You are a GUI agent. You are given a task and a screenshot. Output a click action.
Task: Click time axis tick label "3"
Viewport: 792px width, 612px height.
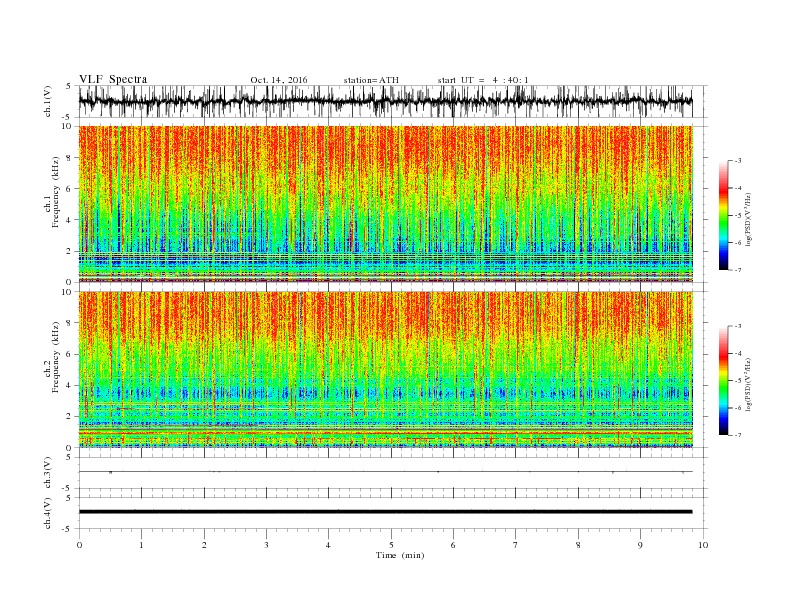pyautogui.click(x=266, y=545)
